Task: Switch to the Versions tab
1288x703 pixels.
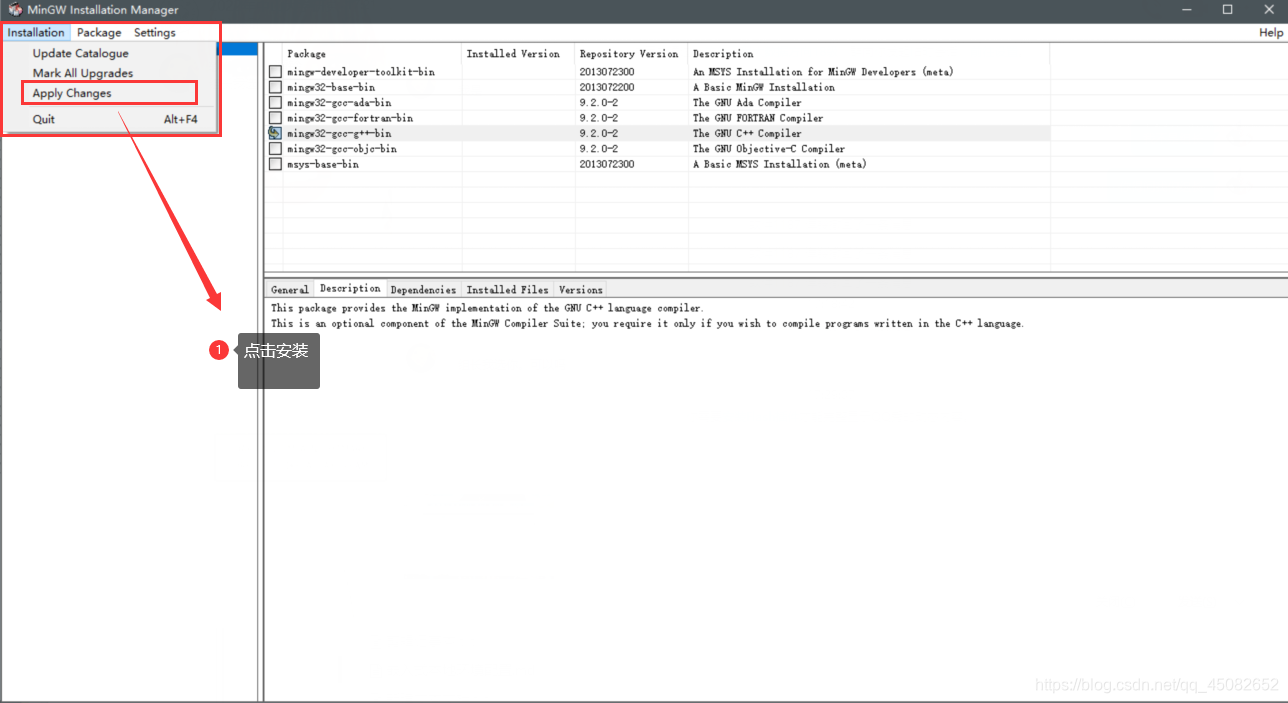Action: click(x=581, y=290)
